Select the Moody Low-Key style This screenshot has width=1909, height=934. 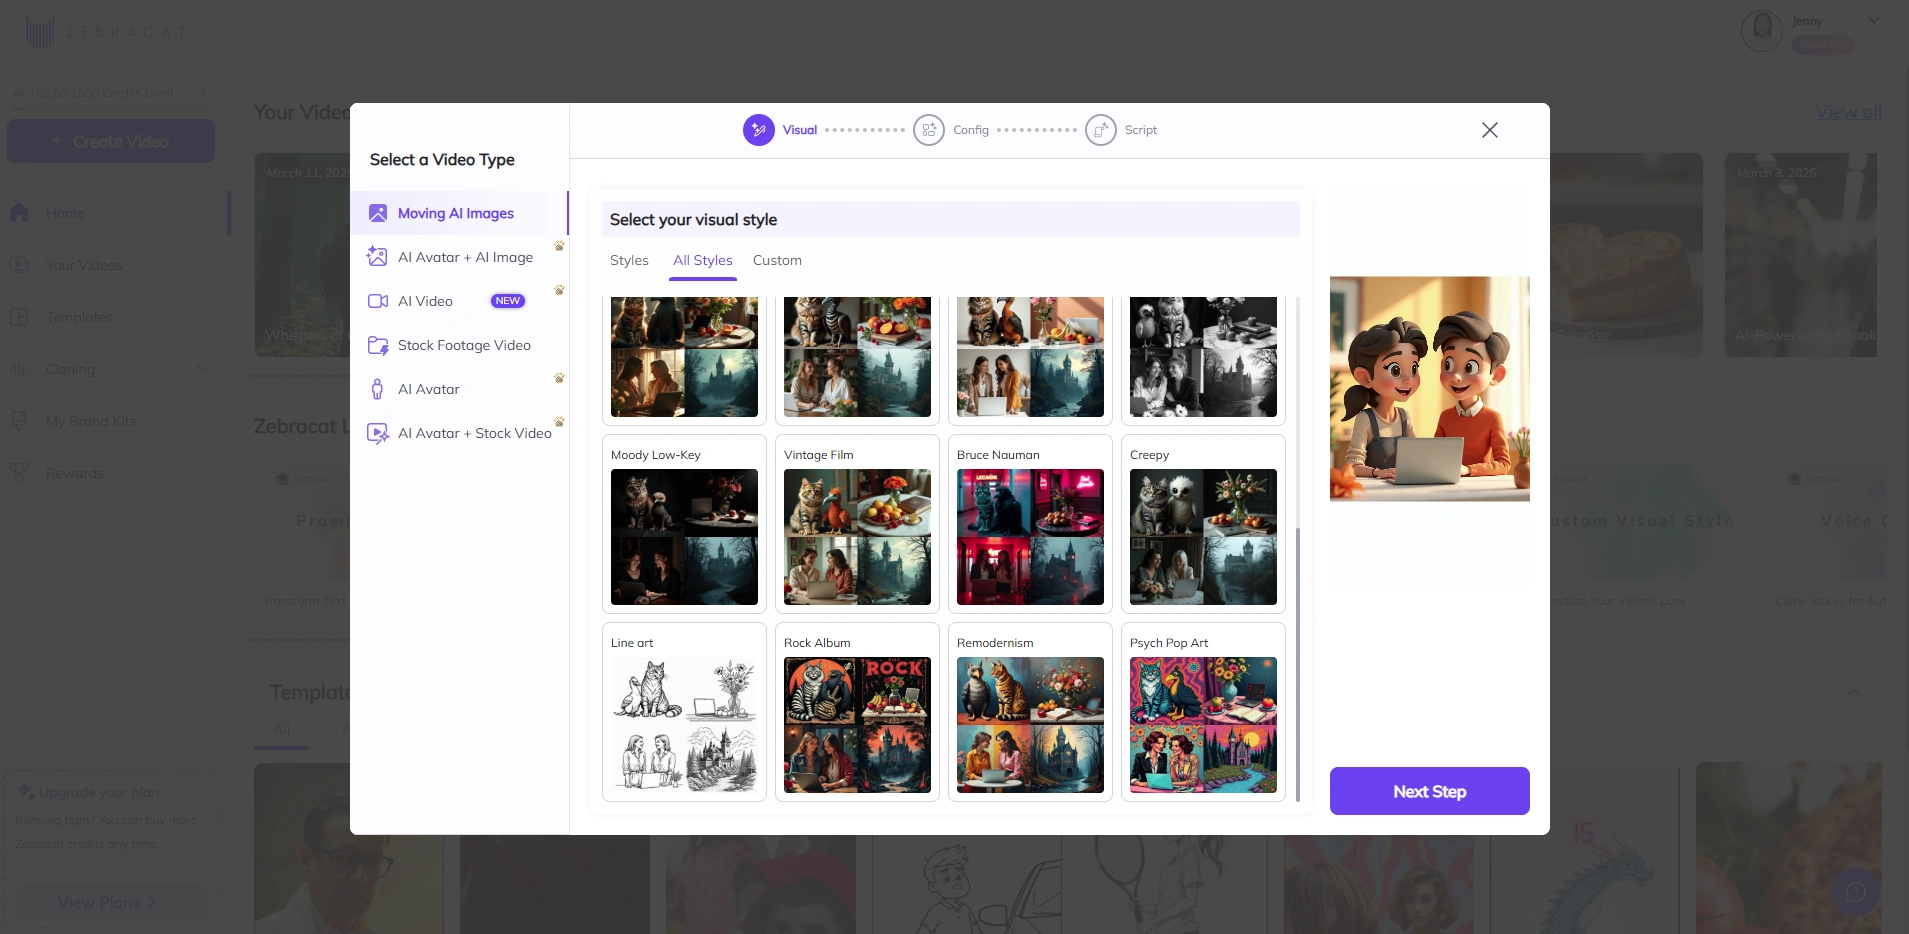(x=684, y=523)
